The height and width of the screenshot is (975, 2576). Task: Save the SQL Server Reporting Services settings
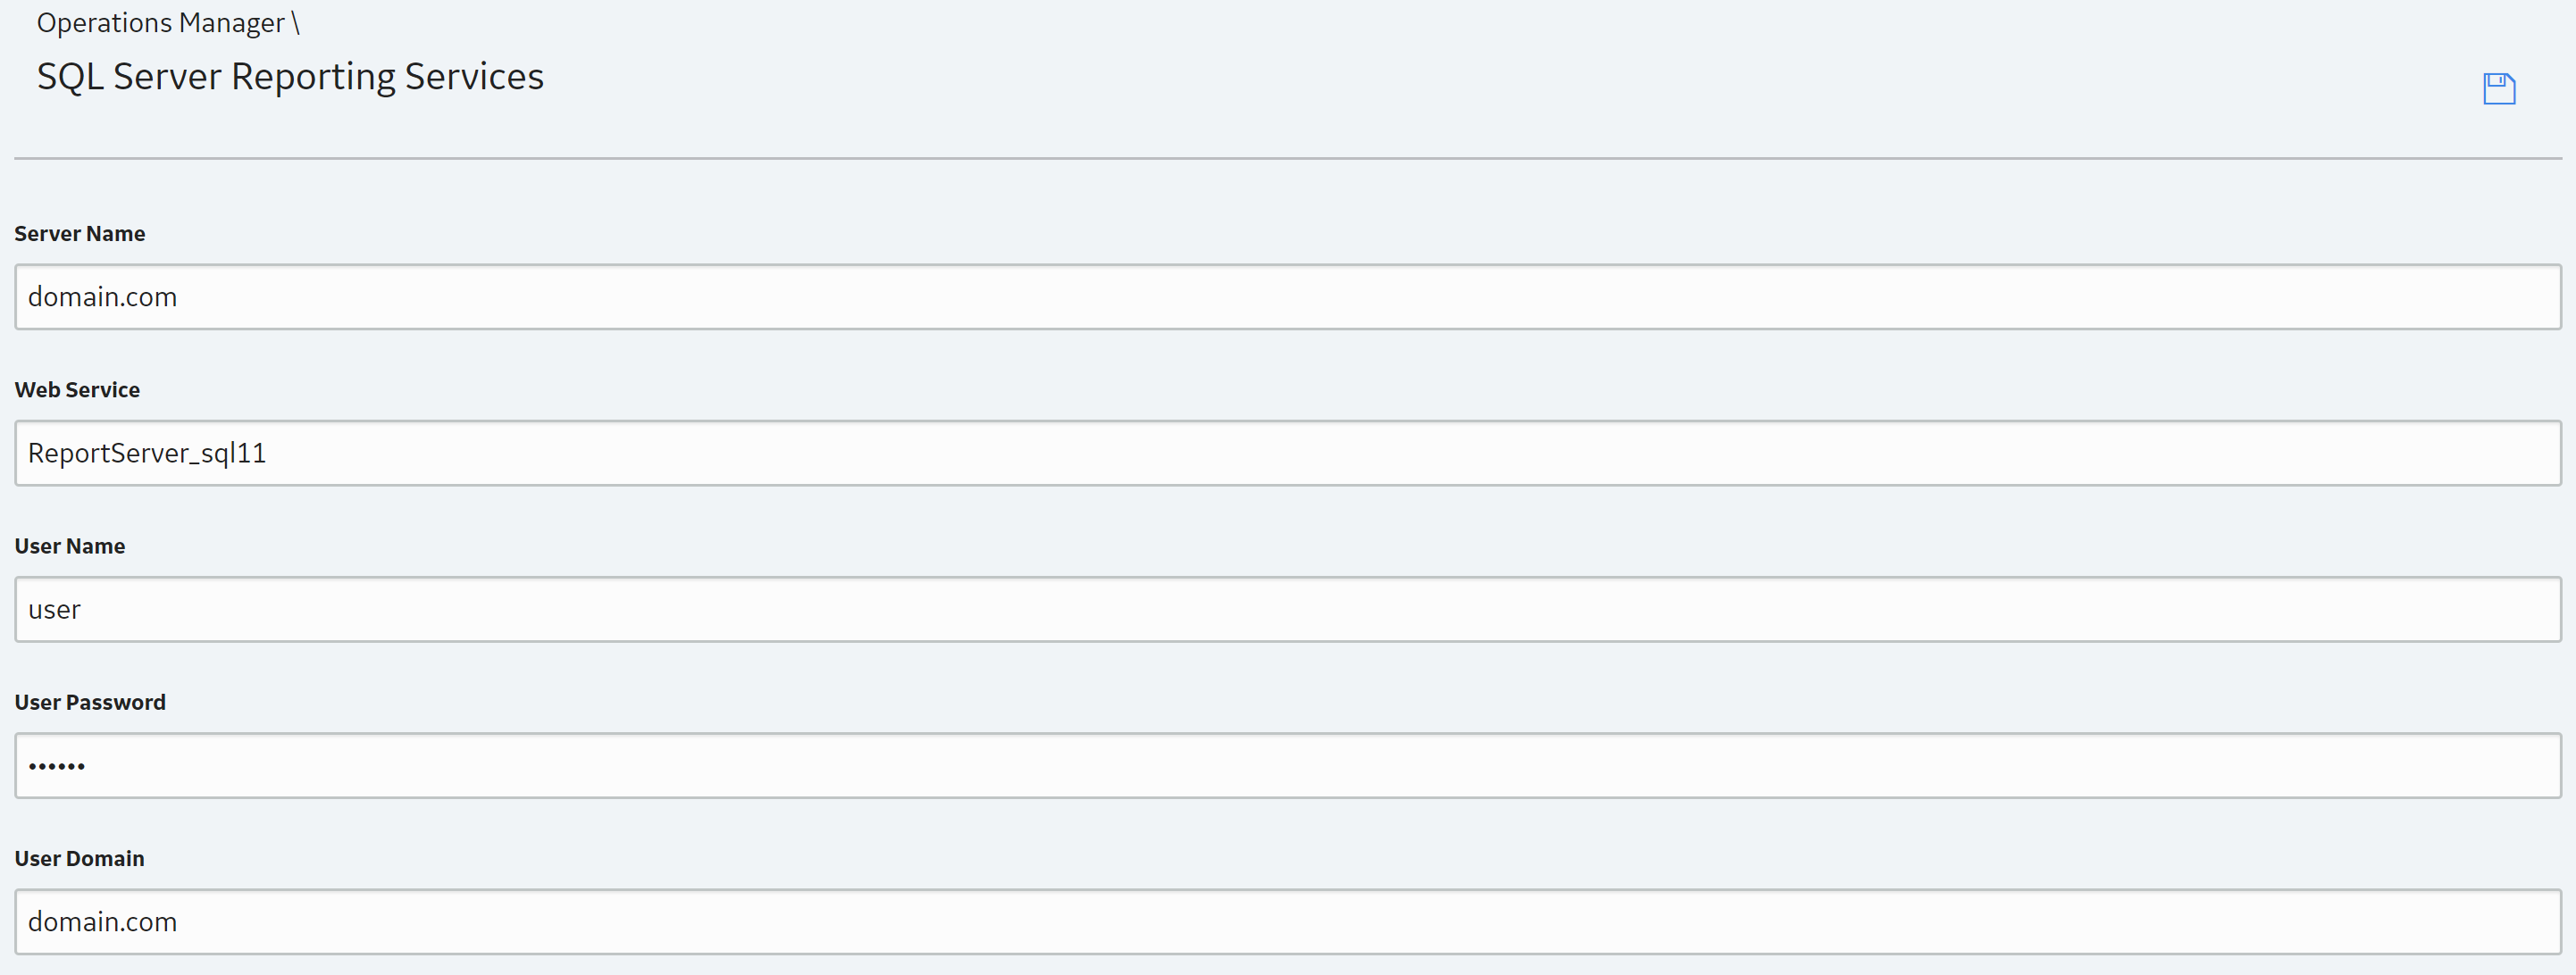coord(2498,89)
